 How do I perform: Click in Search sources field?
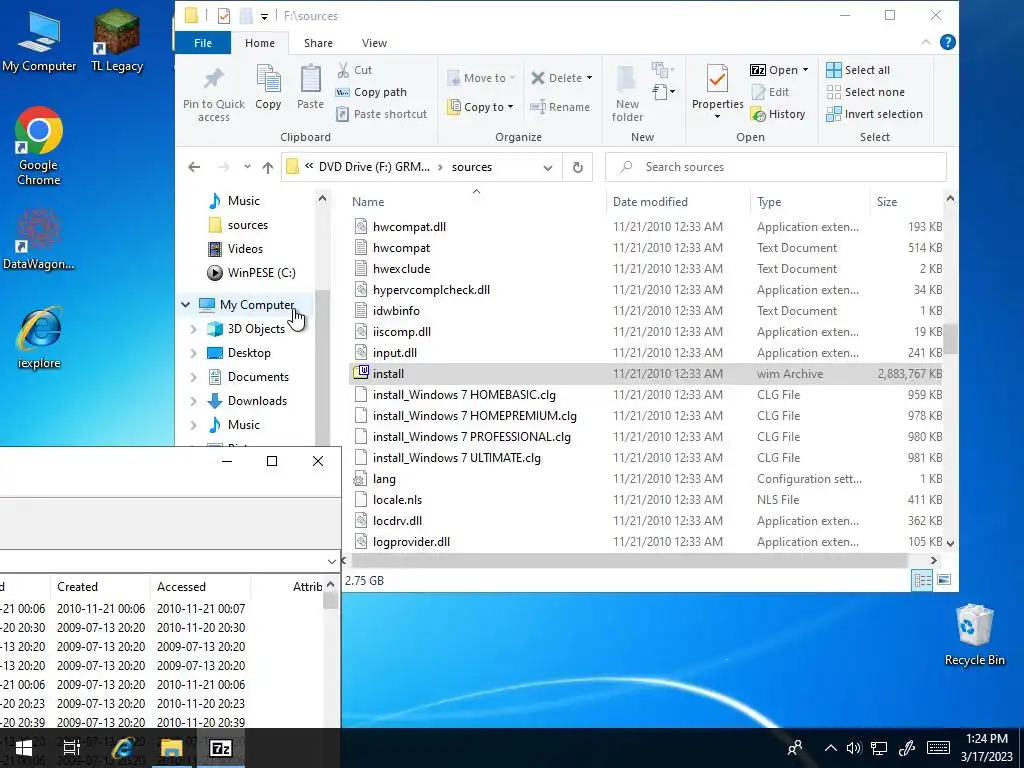click(776, 167)
